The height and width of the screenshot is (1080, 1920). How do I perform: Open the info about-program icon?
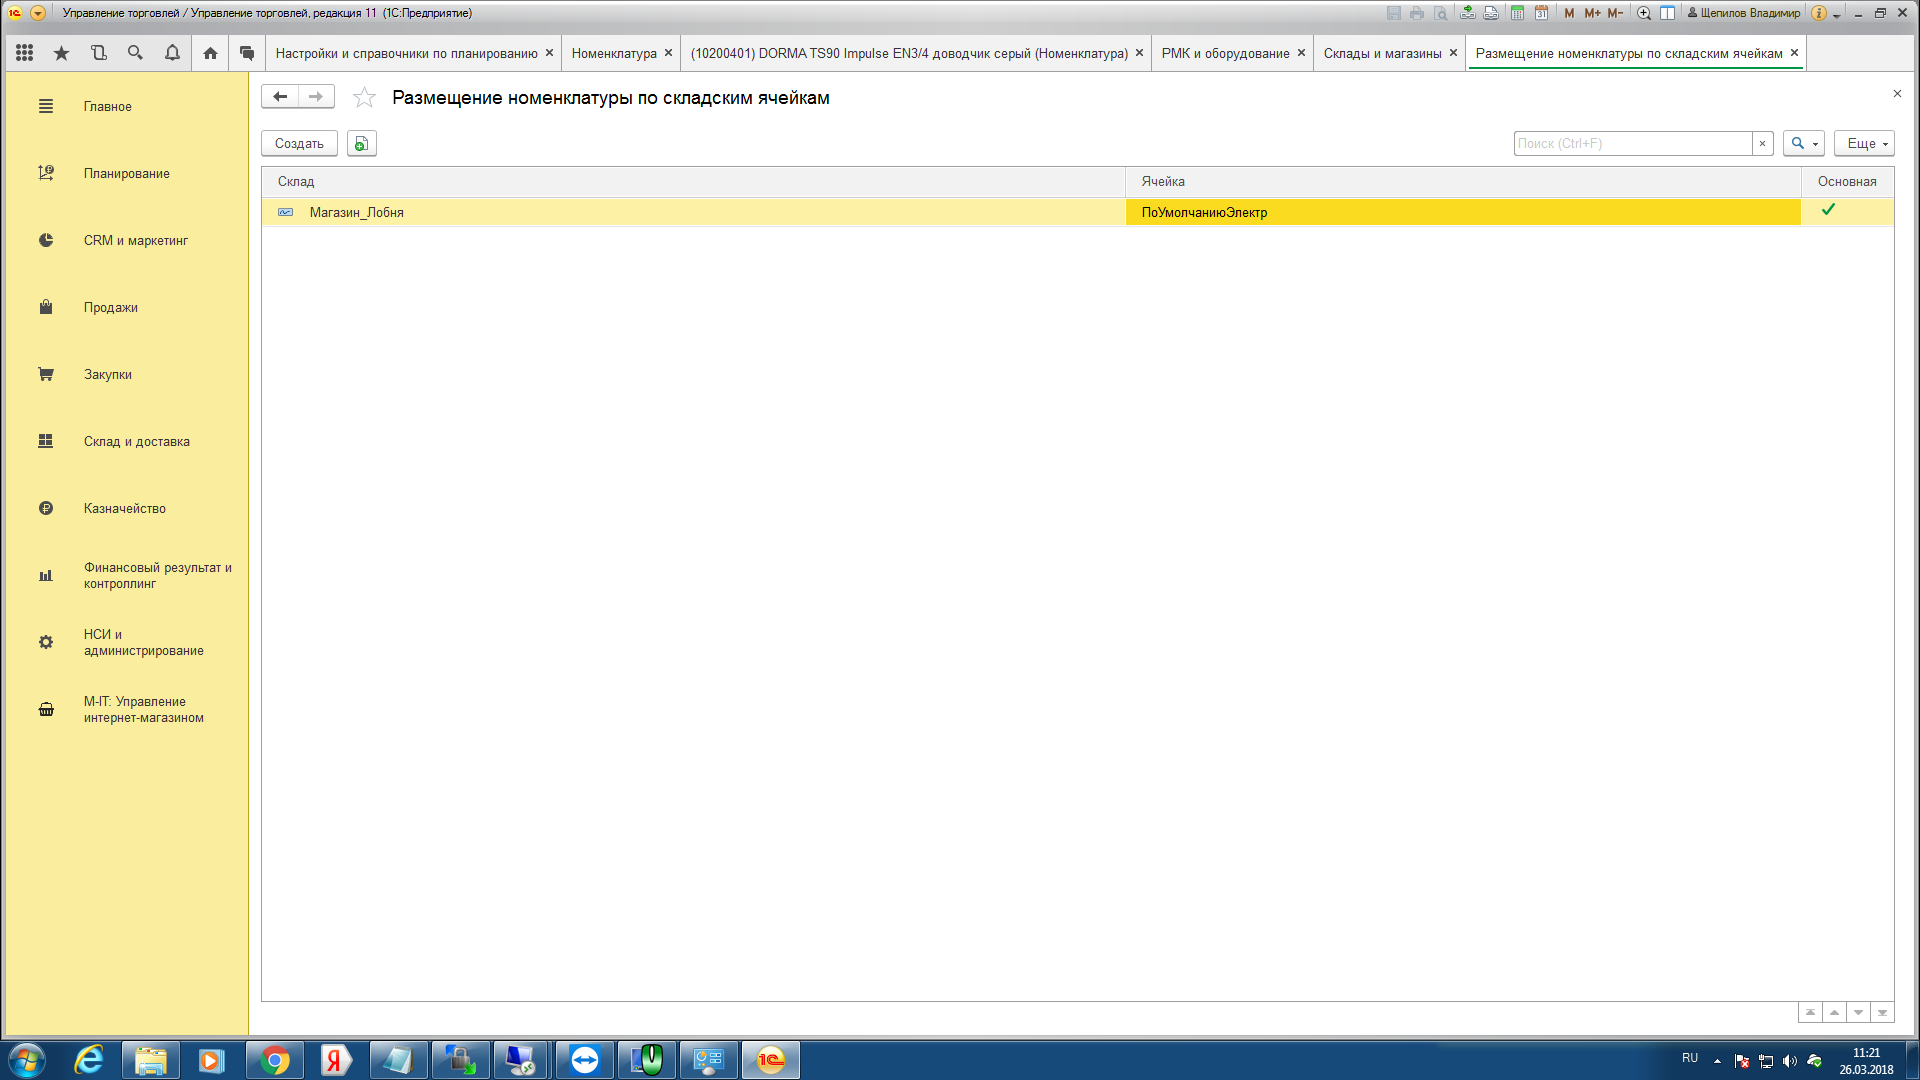1819,13
